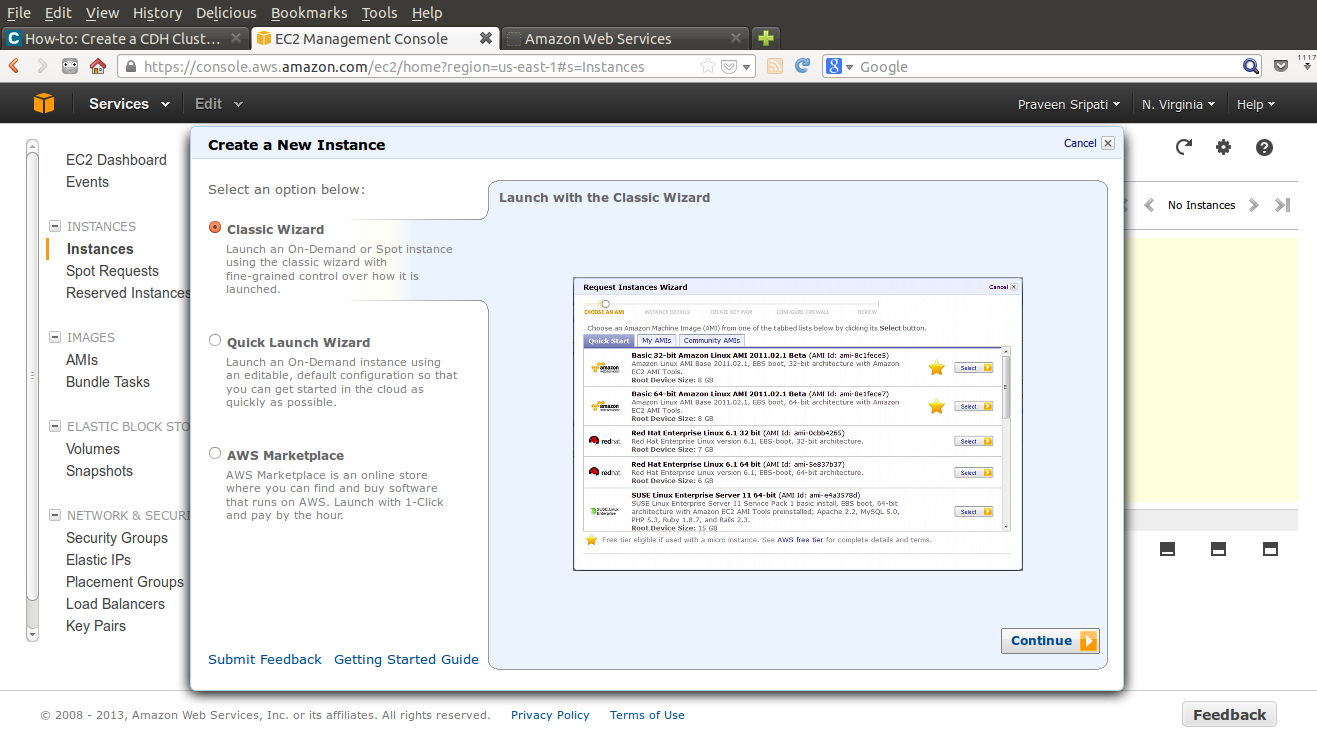The height and width of the screenshot is (744, 1317).
Task: Click the left details-pane layout icon
Action: [1167, 549]
